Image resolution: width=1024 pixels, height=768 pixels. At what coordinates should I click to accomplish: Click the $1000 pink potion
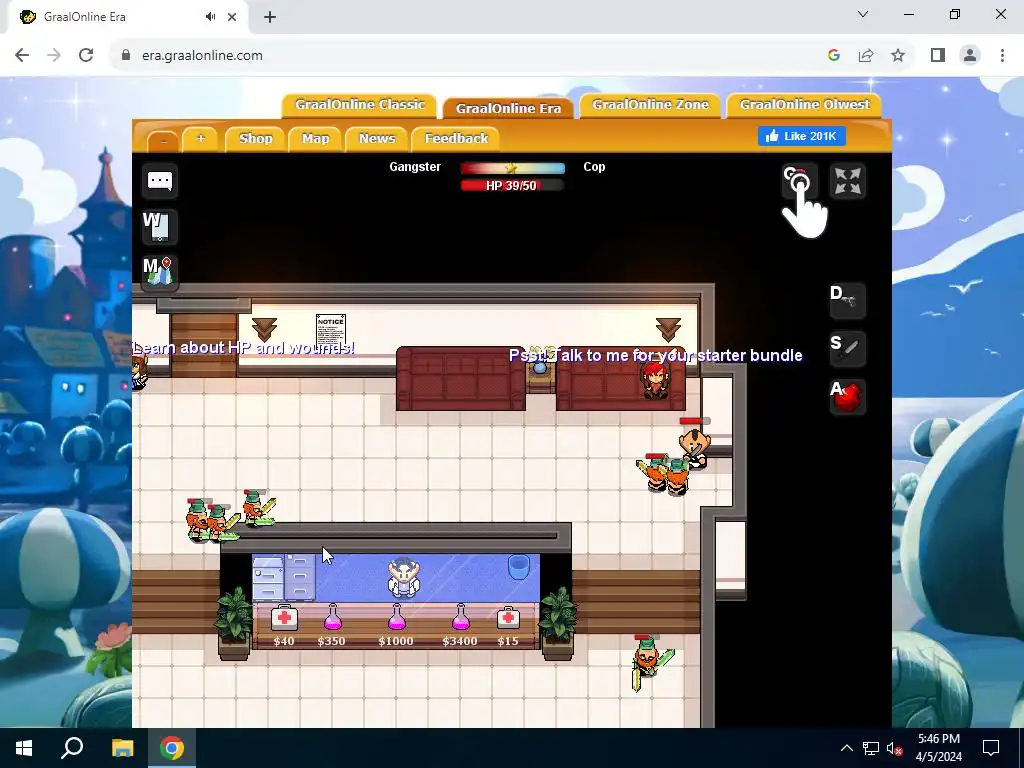tap(396, 617)
